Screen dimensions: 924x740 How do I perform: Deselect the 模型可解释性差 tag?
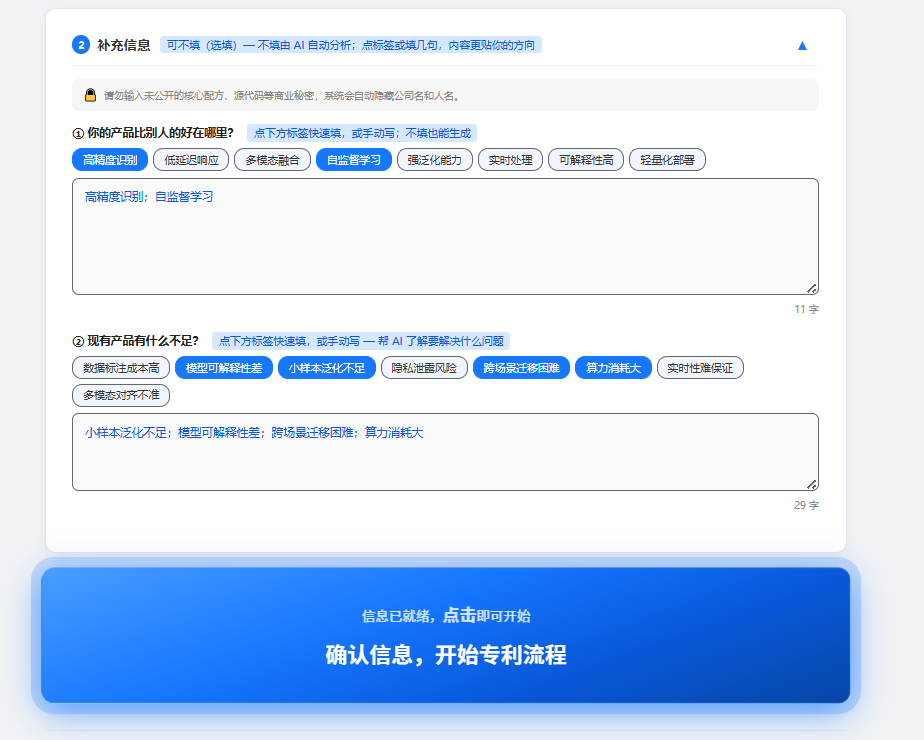[x=224, y=368]
